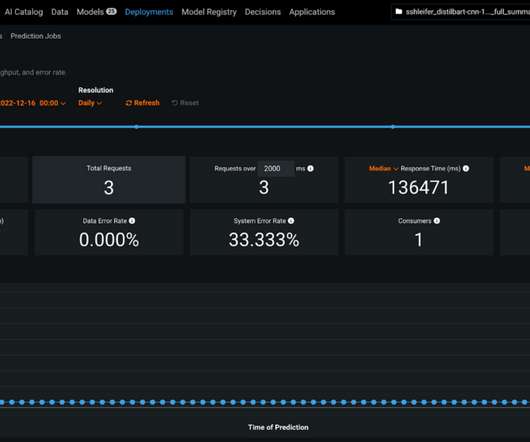The width and height of the screenshot is (530, 442).
Task: Click the Requests over threshold input field
Action: pyautogui.click(x=276, y=168)
